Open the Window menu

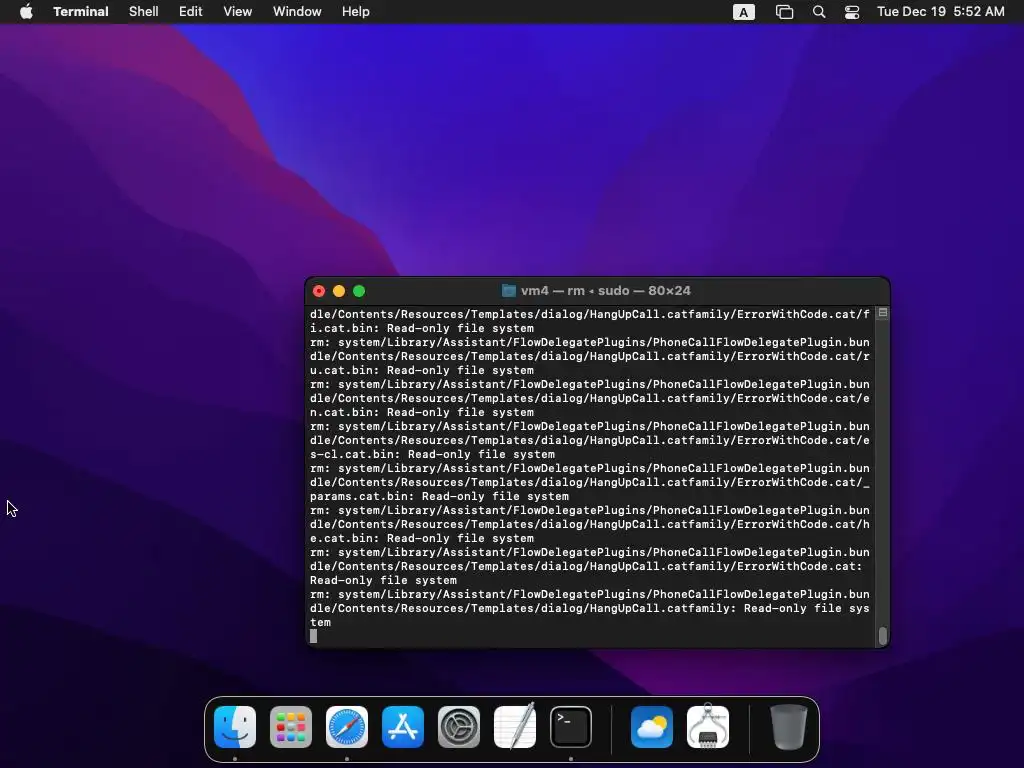point(297,12)
